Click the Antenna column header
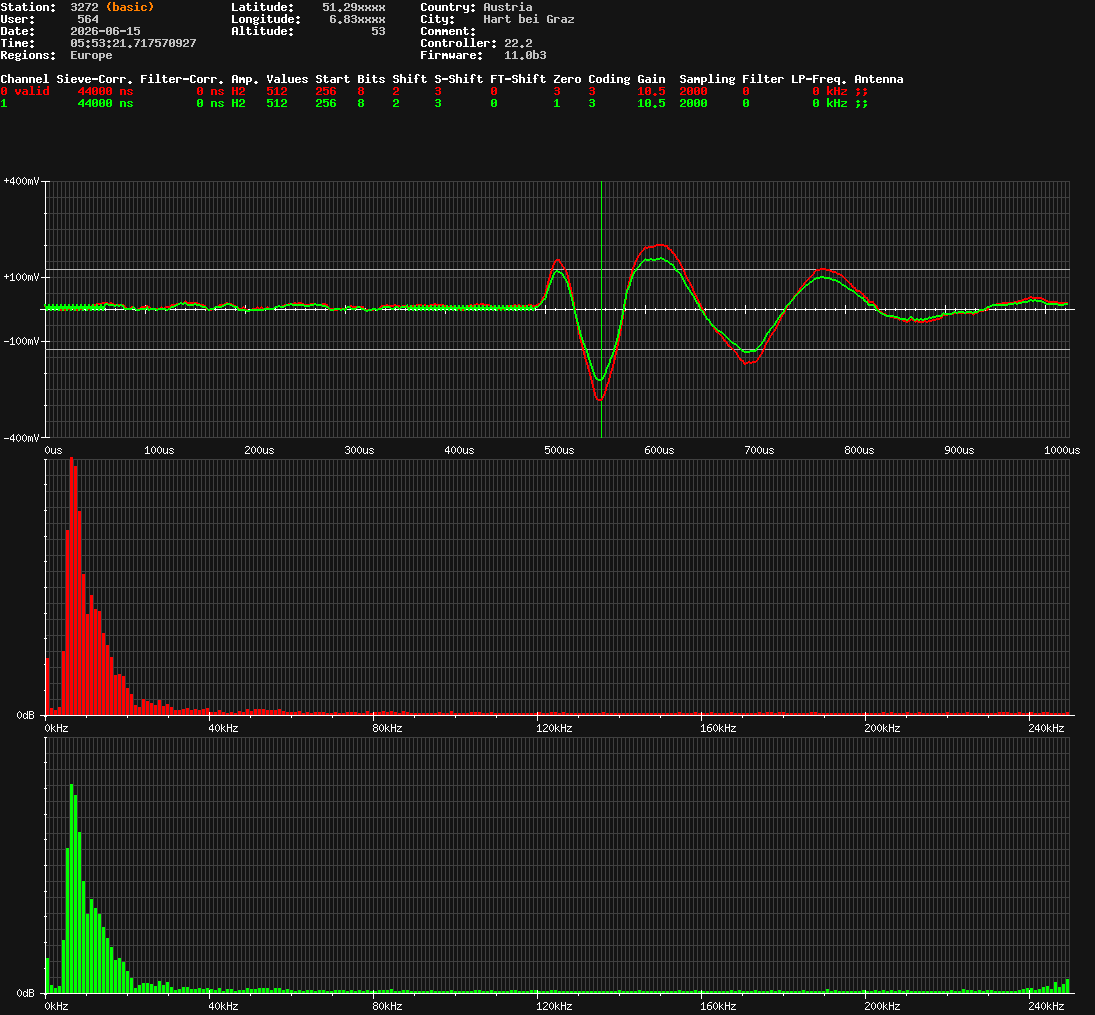This screenshot has height=1015, width=1095. (879, 79)
